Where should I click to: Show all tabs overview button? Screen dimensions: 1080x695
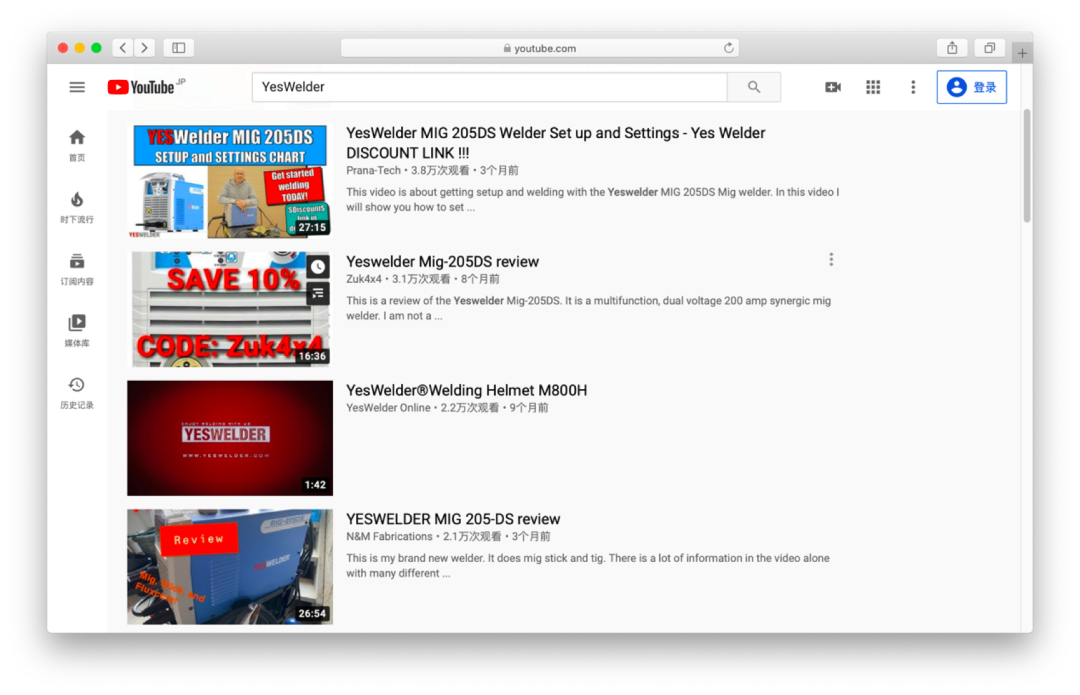coord(989,48)
